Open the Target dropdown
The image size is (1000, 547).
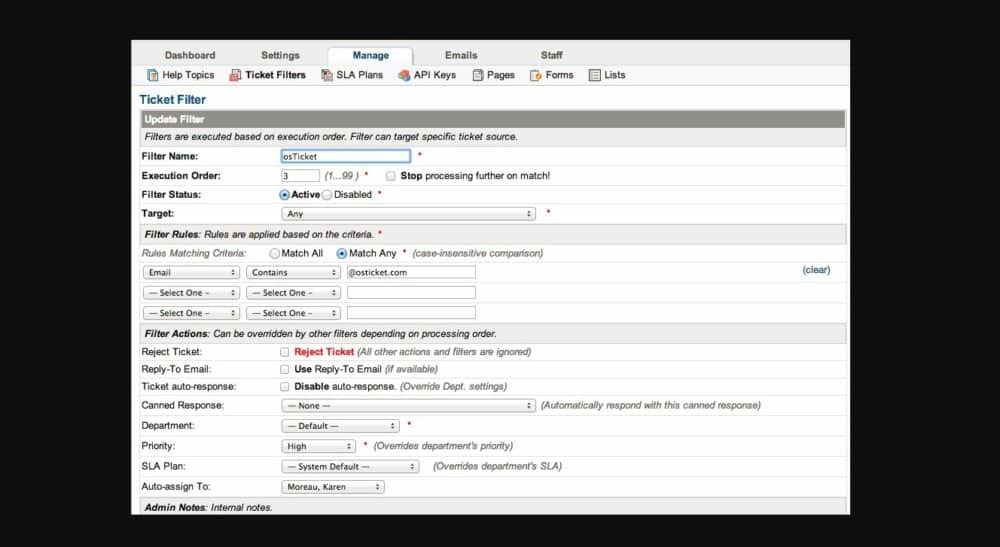(x=409, y=214)
